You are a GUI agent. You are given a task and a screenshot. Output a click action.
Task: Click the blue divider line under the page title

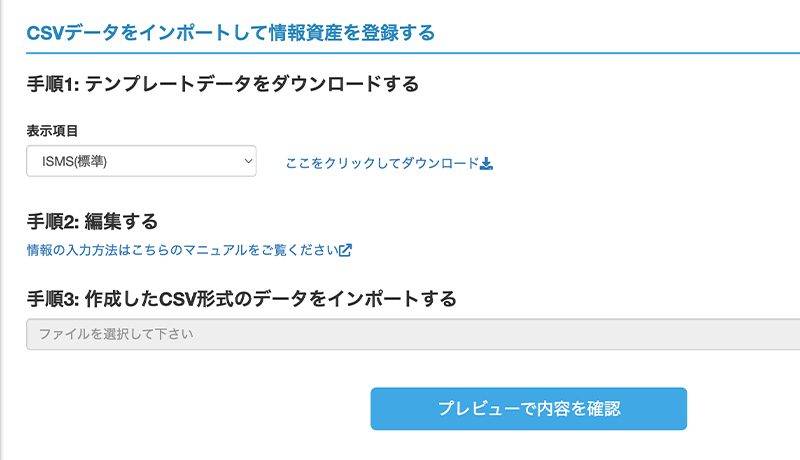(x=413, y=53)
